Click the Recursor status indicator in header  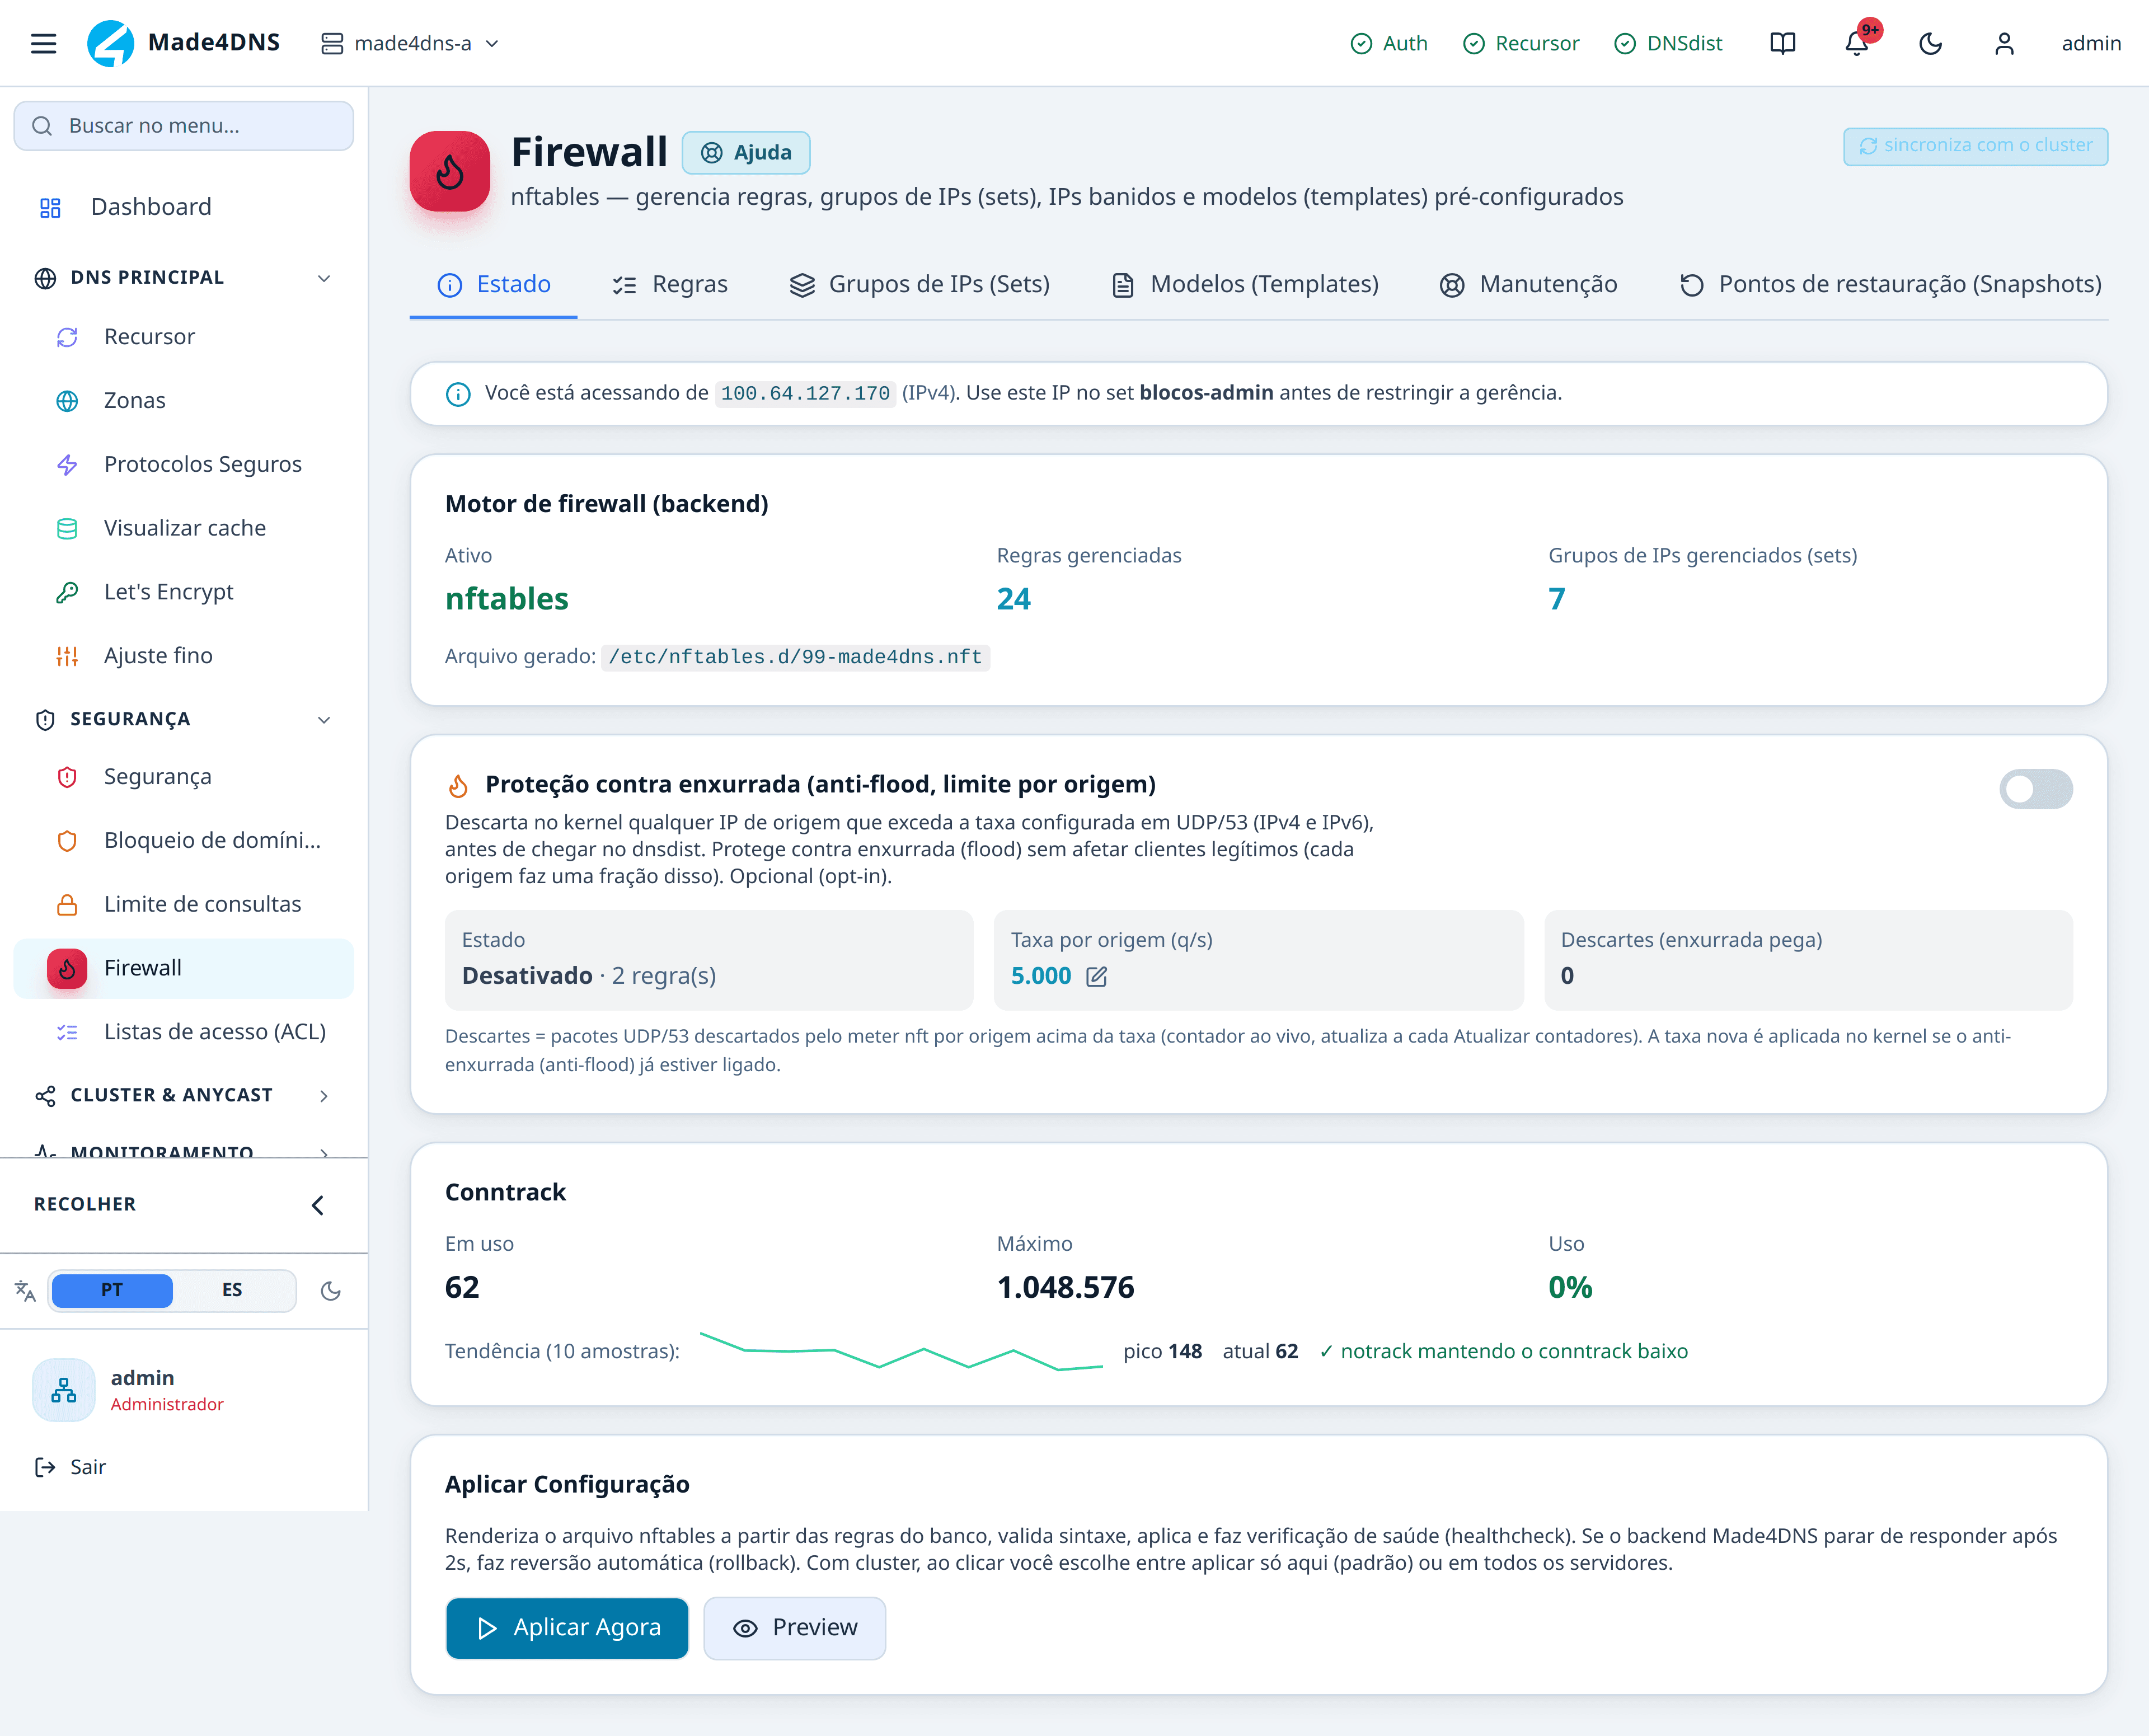[1521, 43]
